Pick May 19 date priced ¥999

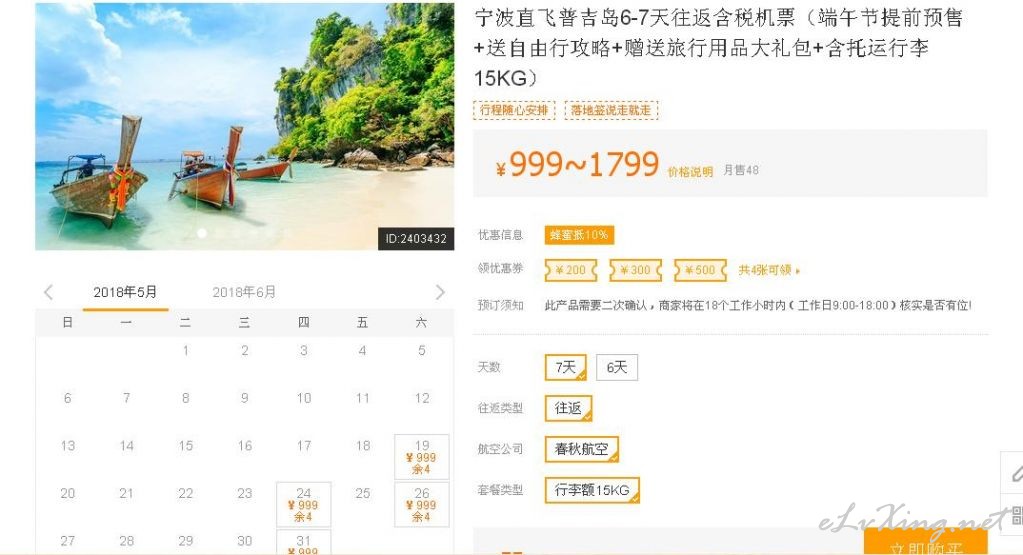click(x=421, y=457)
